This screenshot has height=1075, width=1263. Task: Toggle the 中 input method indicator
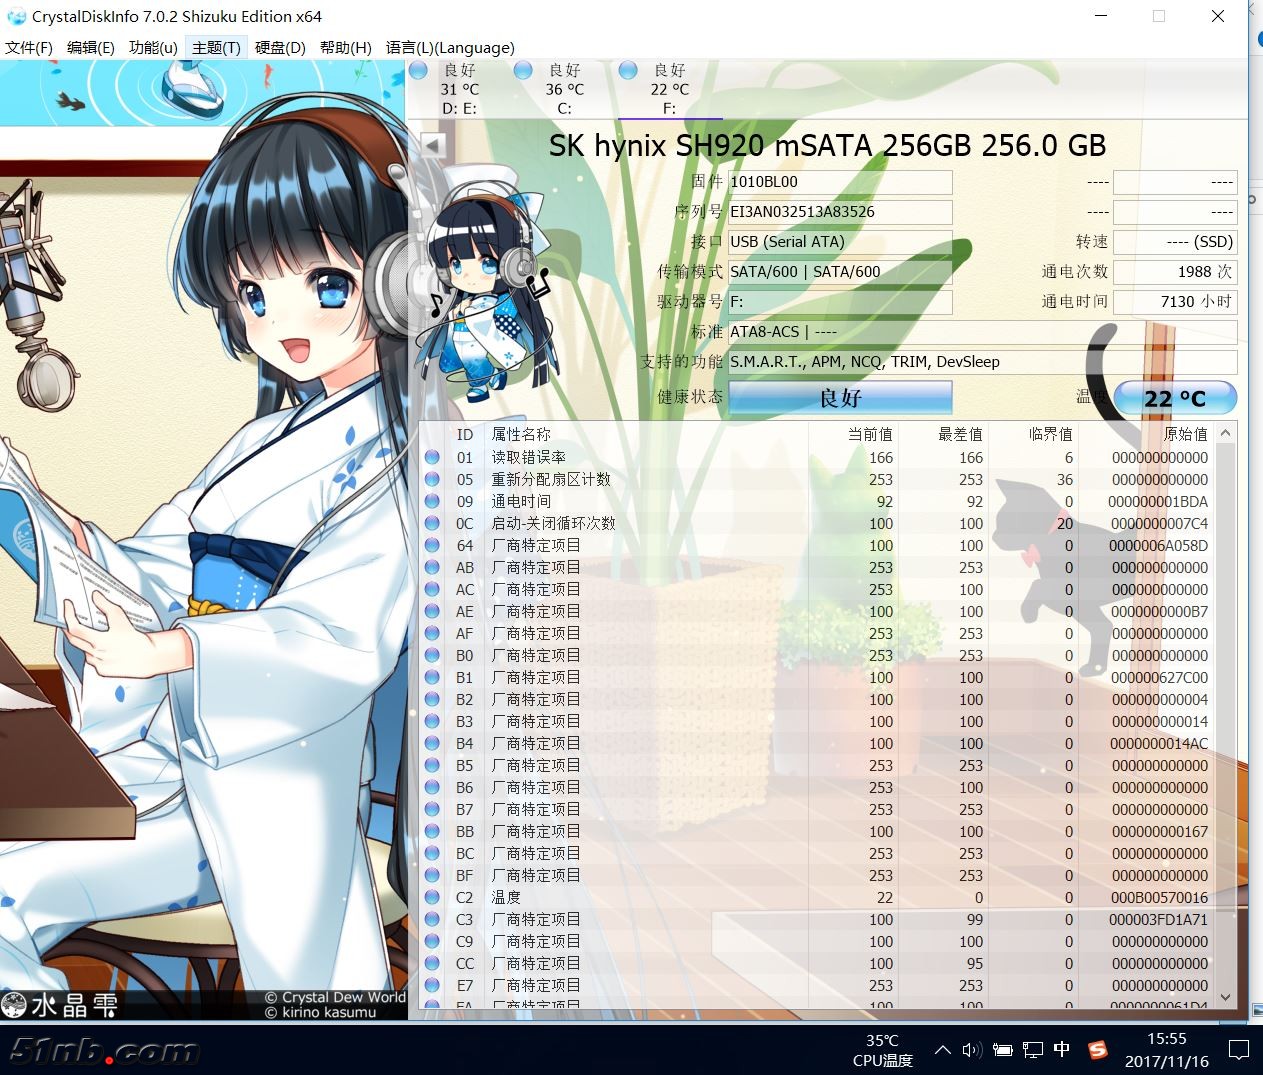point(1062,1050)
